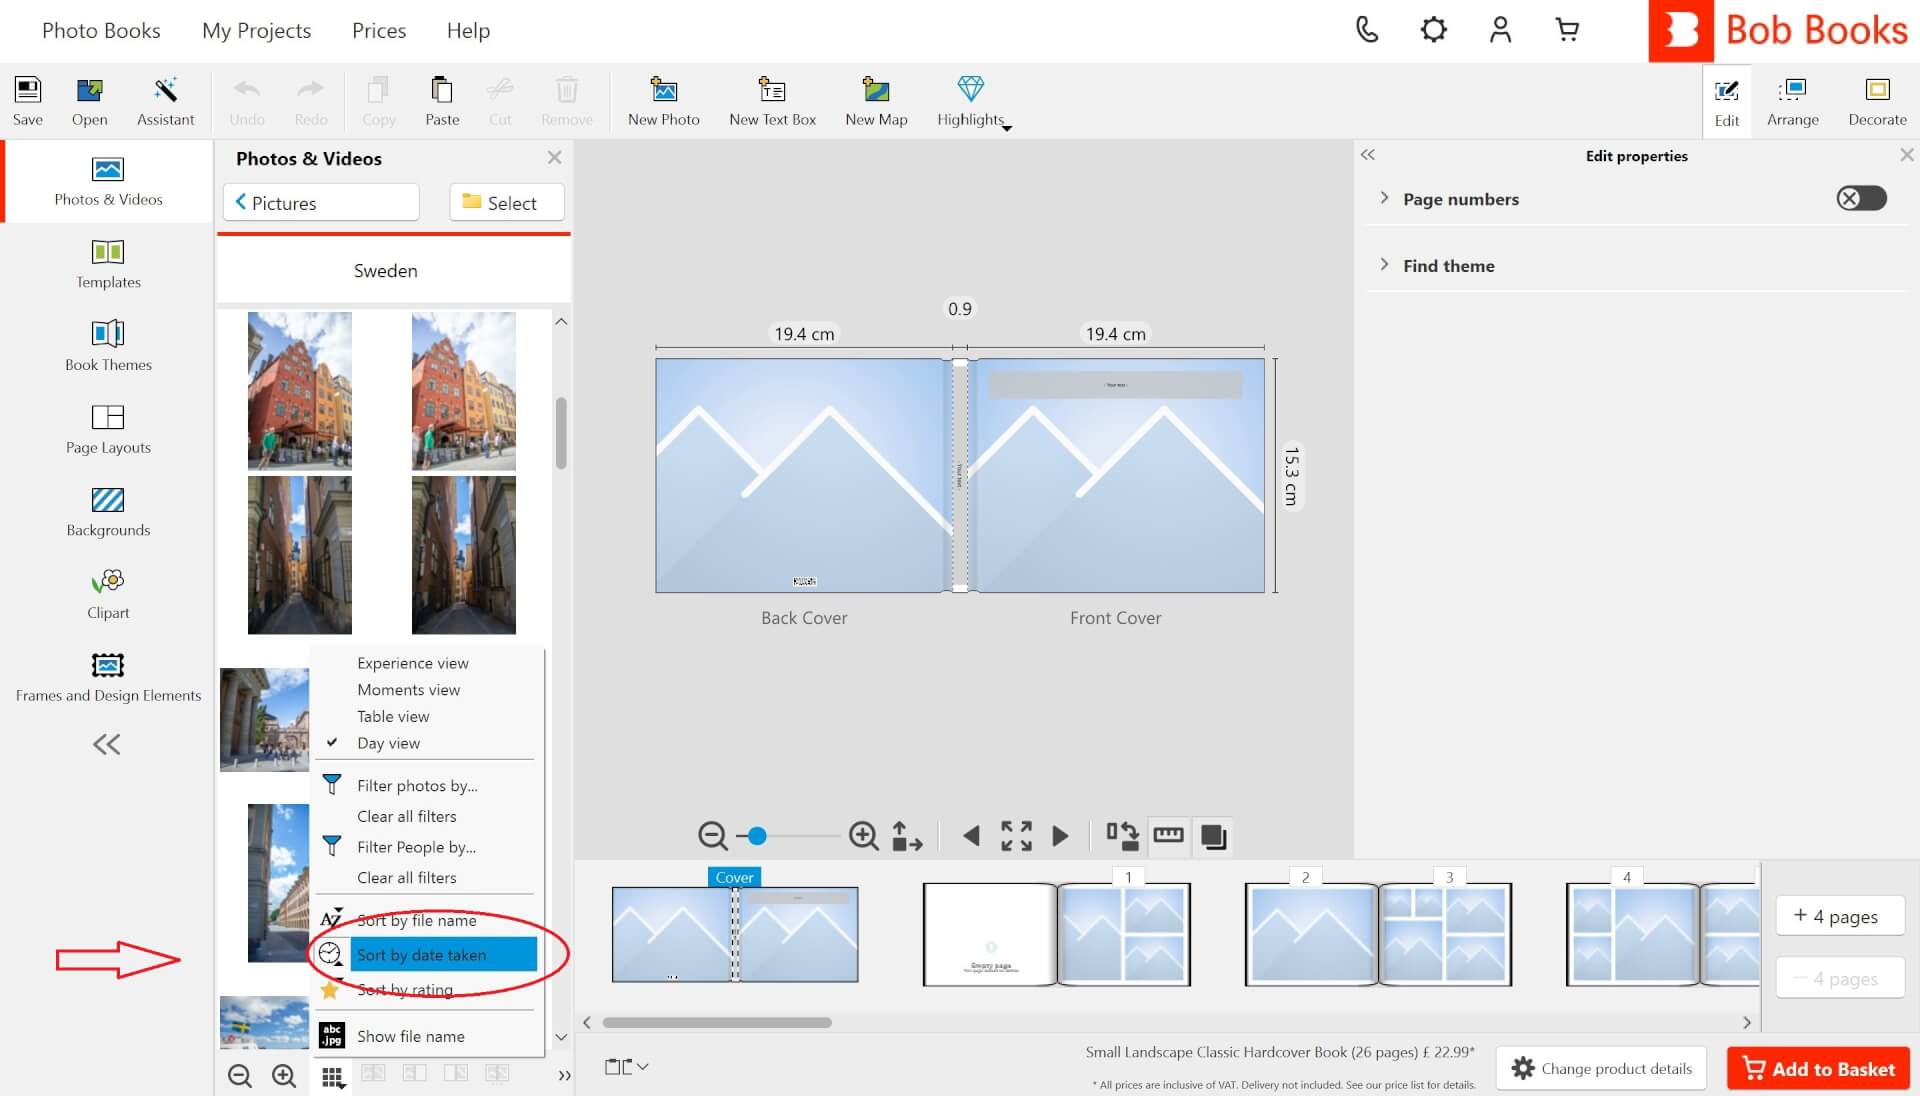Switch to the Decorate tab

click(x=1877, y=101)
